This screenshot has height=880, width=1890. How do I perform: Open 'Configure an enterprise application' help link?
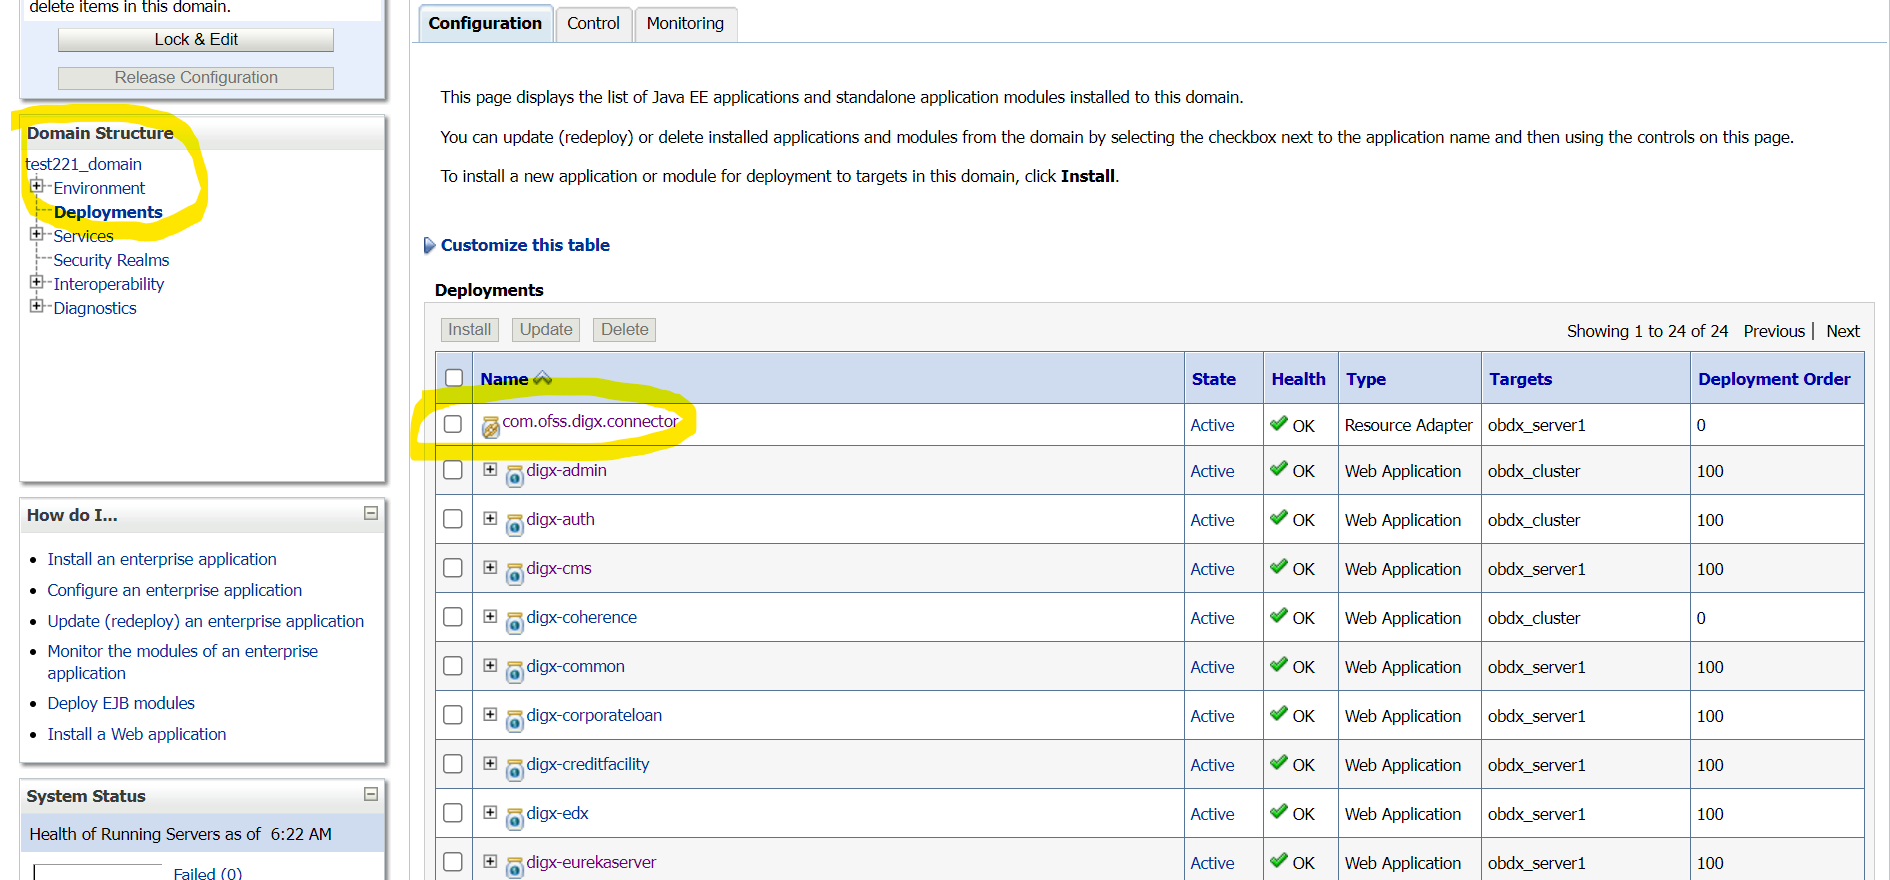174,590
